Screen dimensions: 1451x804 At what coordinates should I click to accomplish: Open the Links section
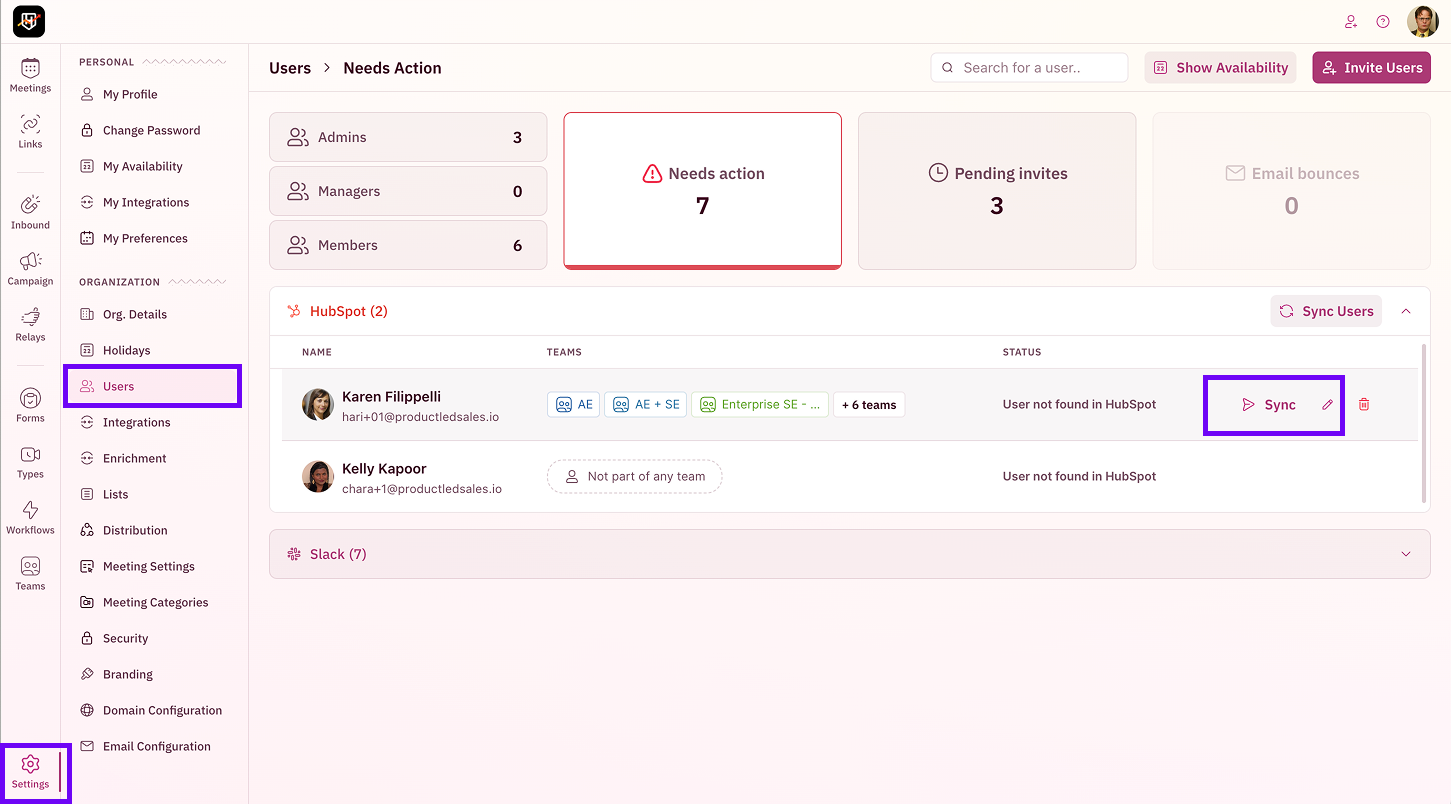(30, 130)
